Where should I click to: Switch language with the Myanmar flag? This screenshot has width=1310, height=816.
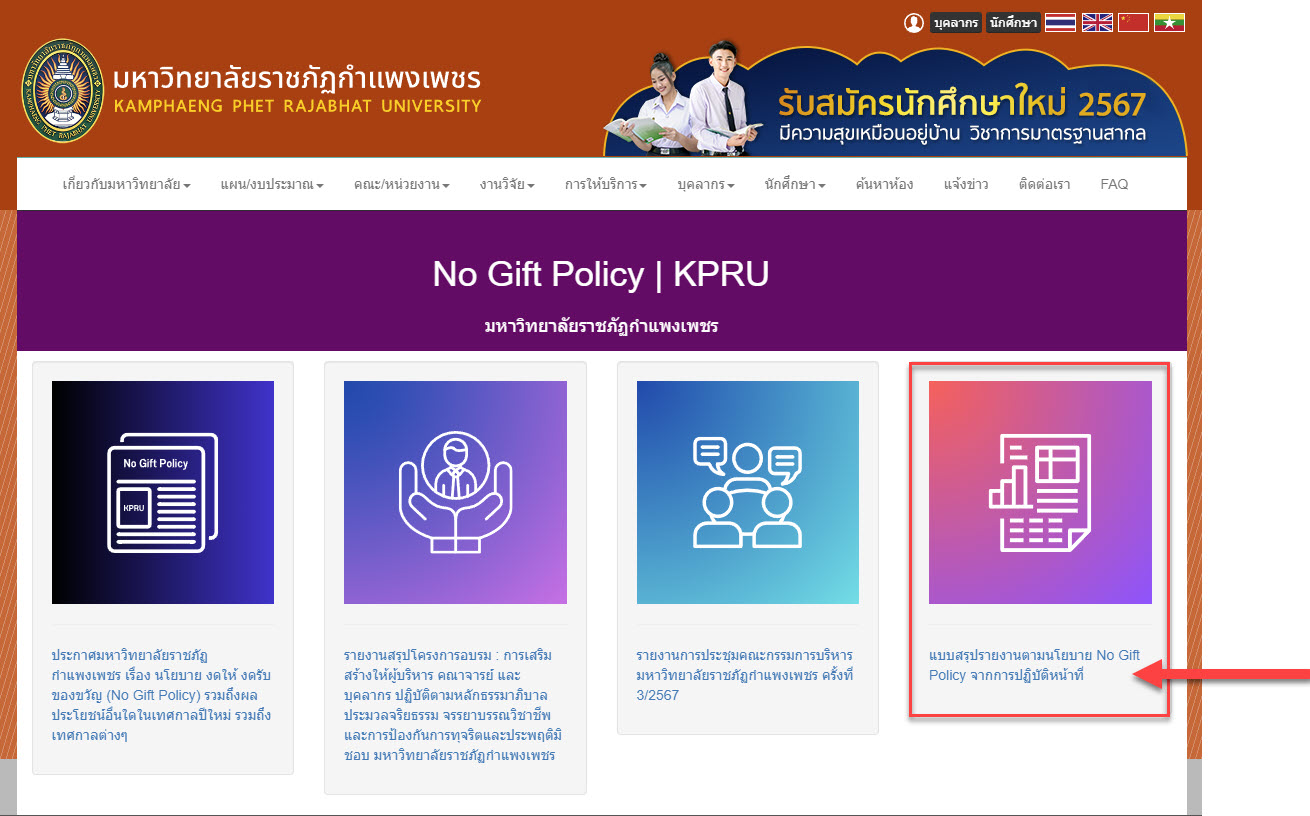[1169, 23]
